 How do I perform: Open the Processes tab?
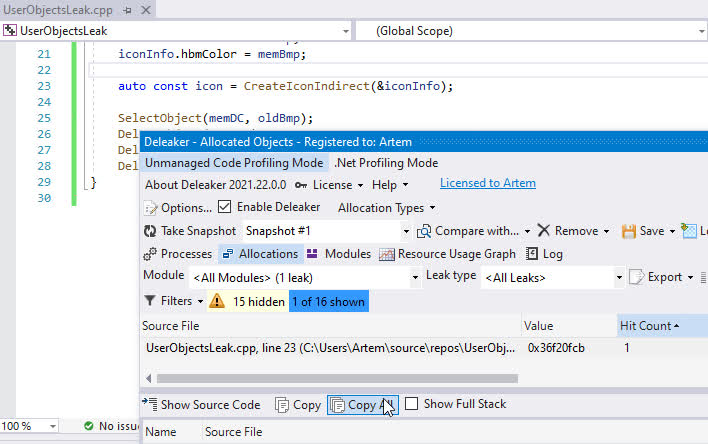tap(177, 254)
